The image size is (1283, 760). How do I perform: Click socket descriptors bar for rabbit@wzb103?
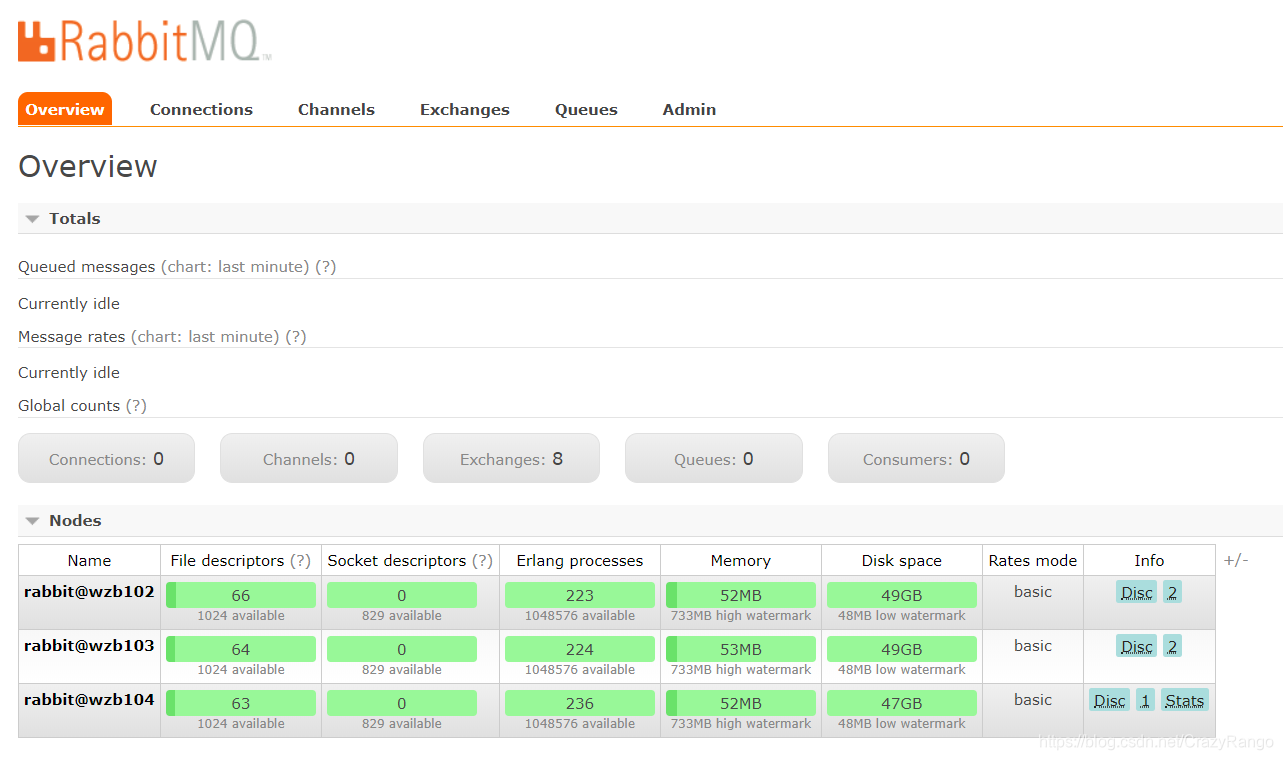[x=402, y=649]
